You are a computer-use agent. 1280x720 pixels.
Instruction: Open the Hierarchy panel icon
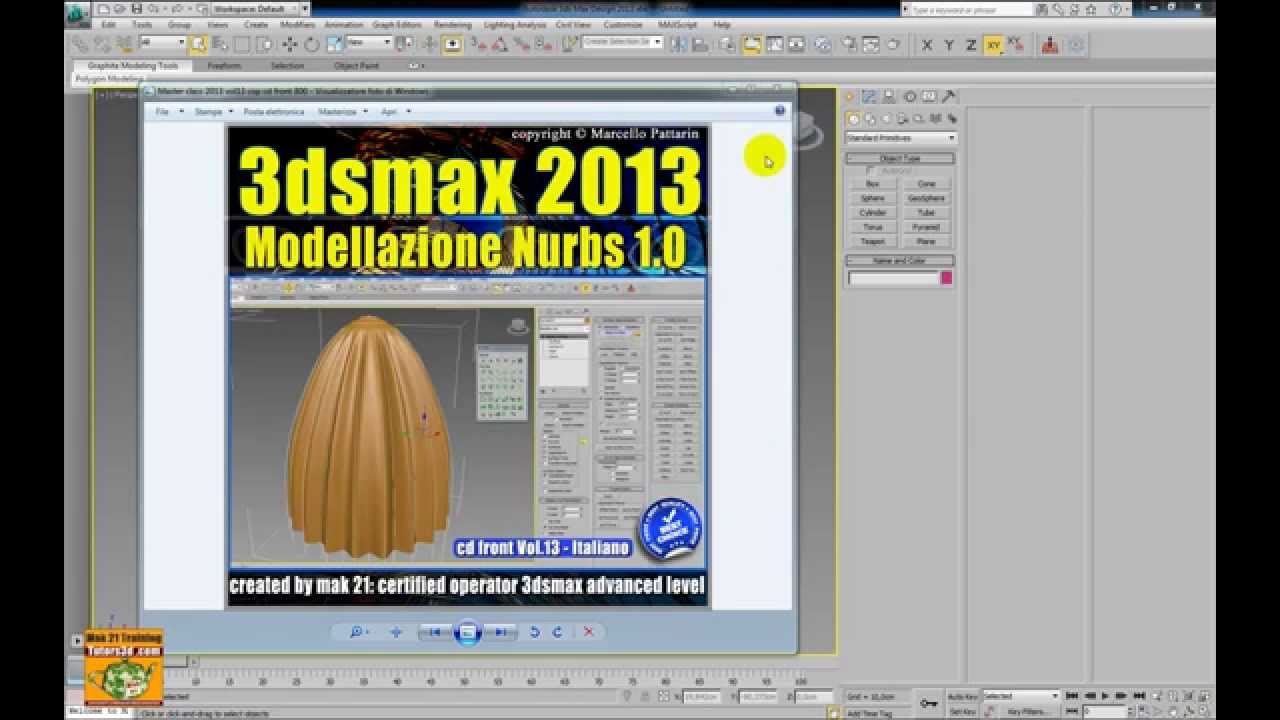click(x=890, y=97)
